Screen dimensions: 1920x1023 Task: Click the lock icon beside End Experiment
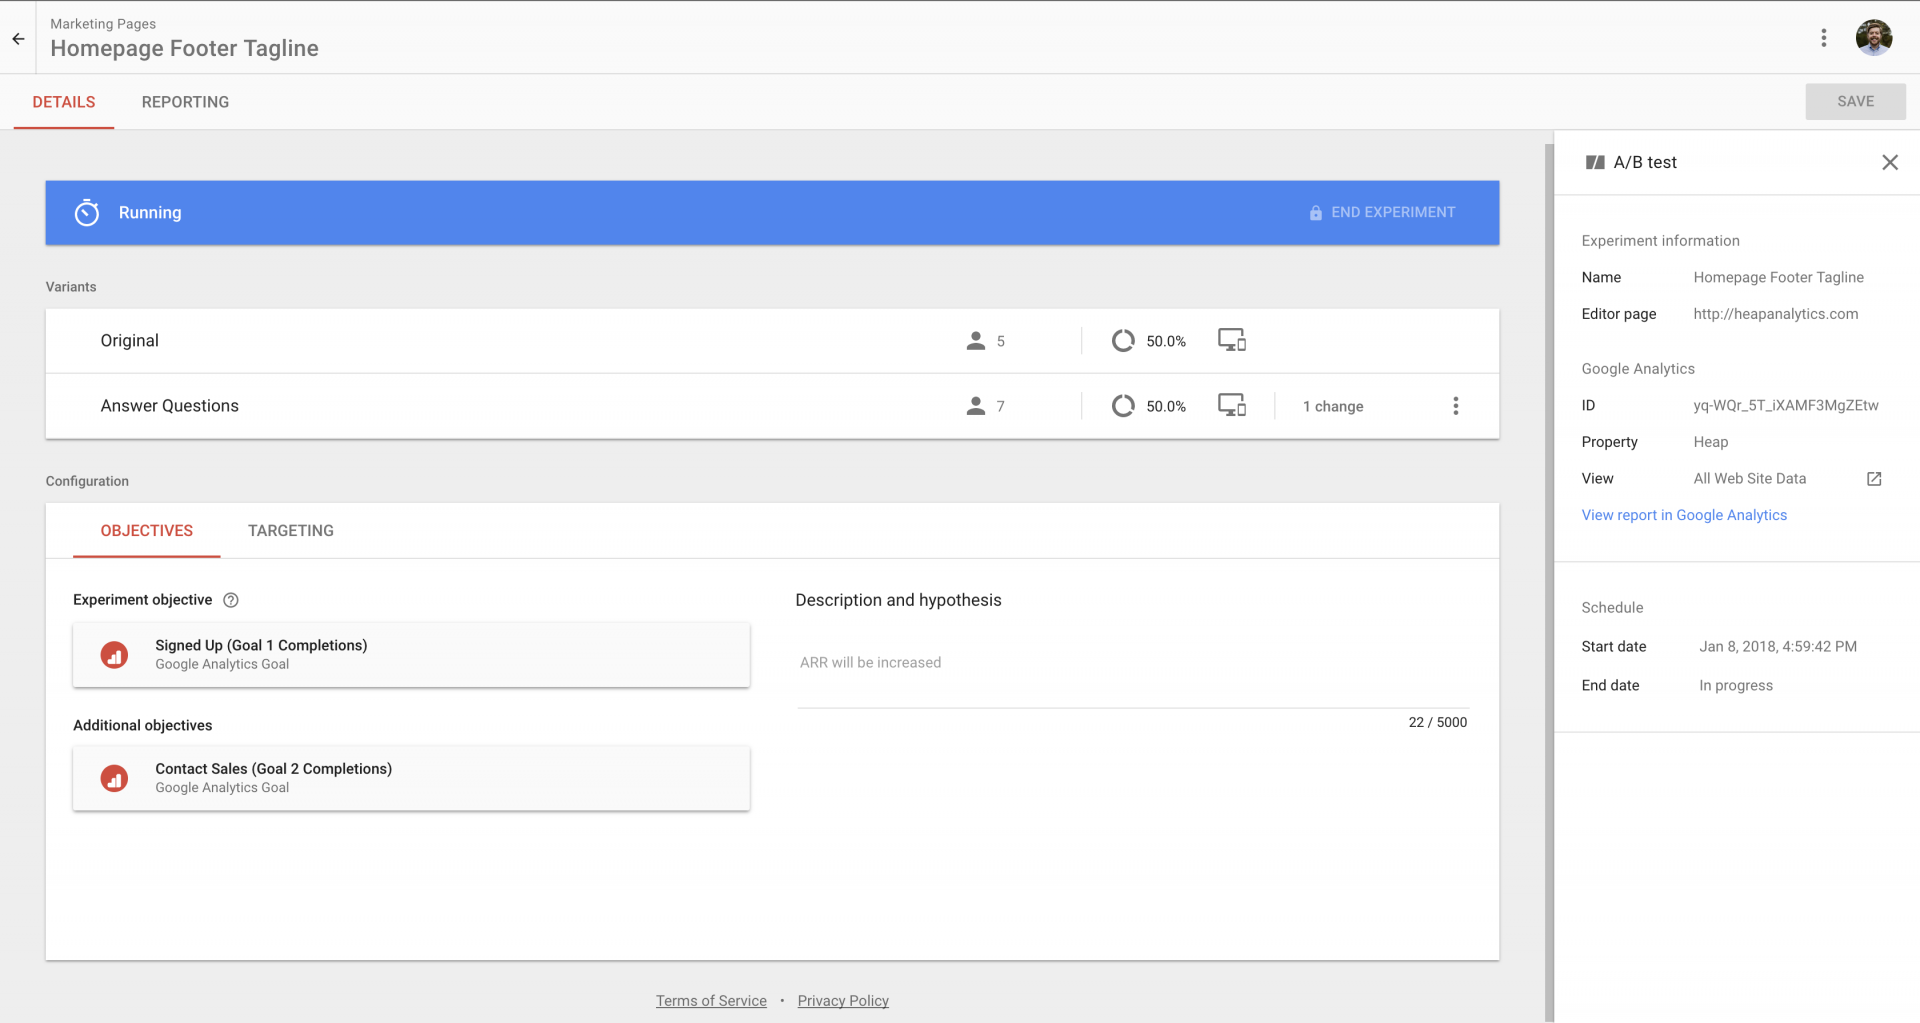pyautogui.click(x=1315, y=213)
